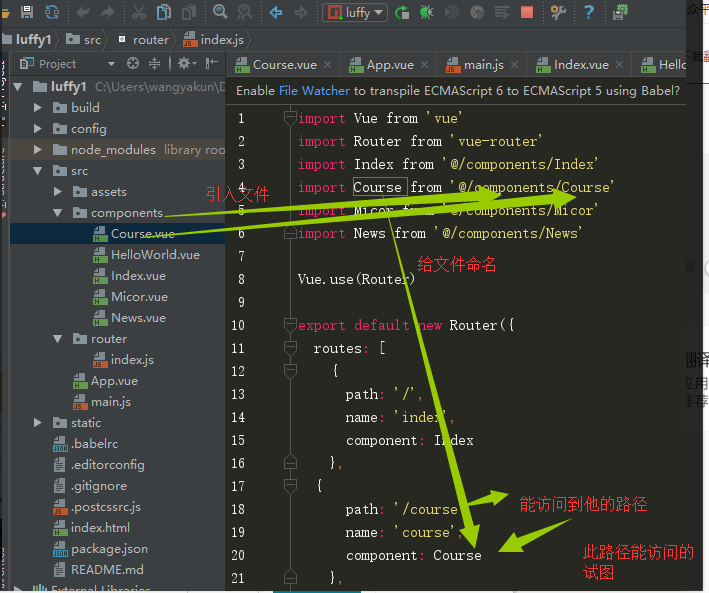Image resolution: width=709 pixels, height=593 pixels.
Task: Open package.json from the project tree
Action: click(x=109, y=549)
